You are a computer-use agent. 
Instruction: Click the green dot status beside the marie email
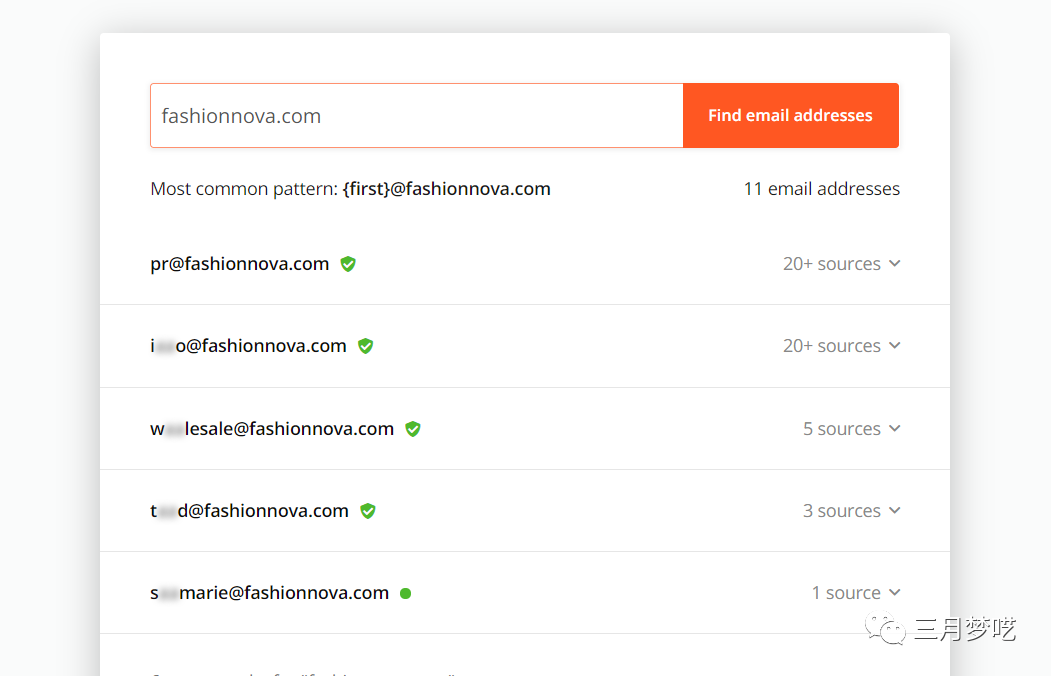405,593
